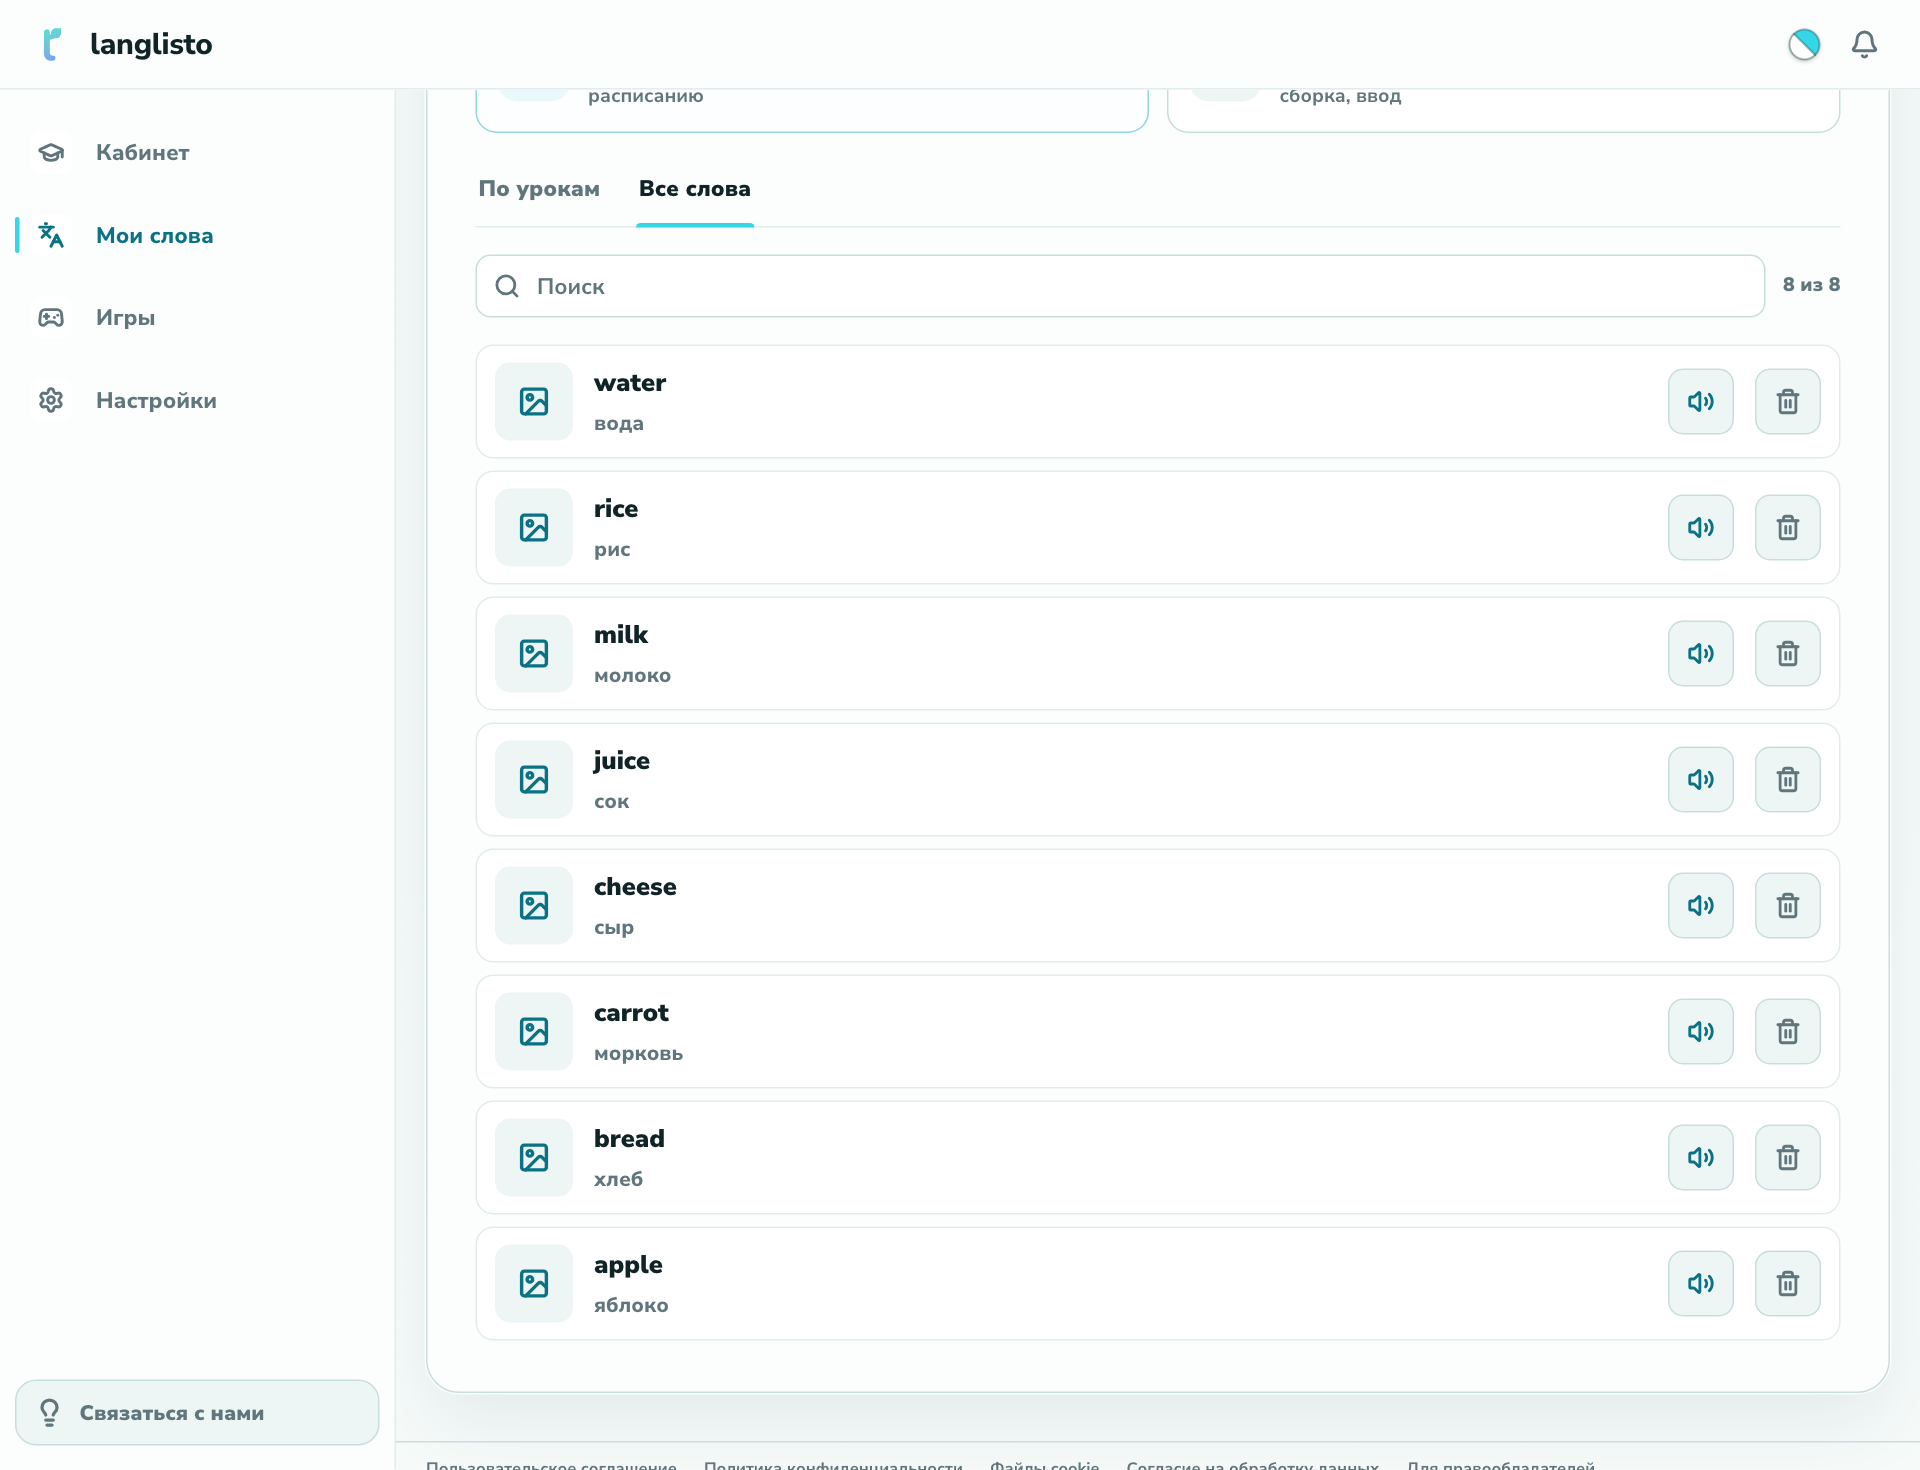Click the word juice
The image size is (1920, 1470).
[622, 761]
